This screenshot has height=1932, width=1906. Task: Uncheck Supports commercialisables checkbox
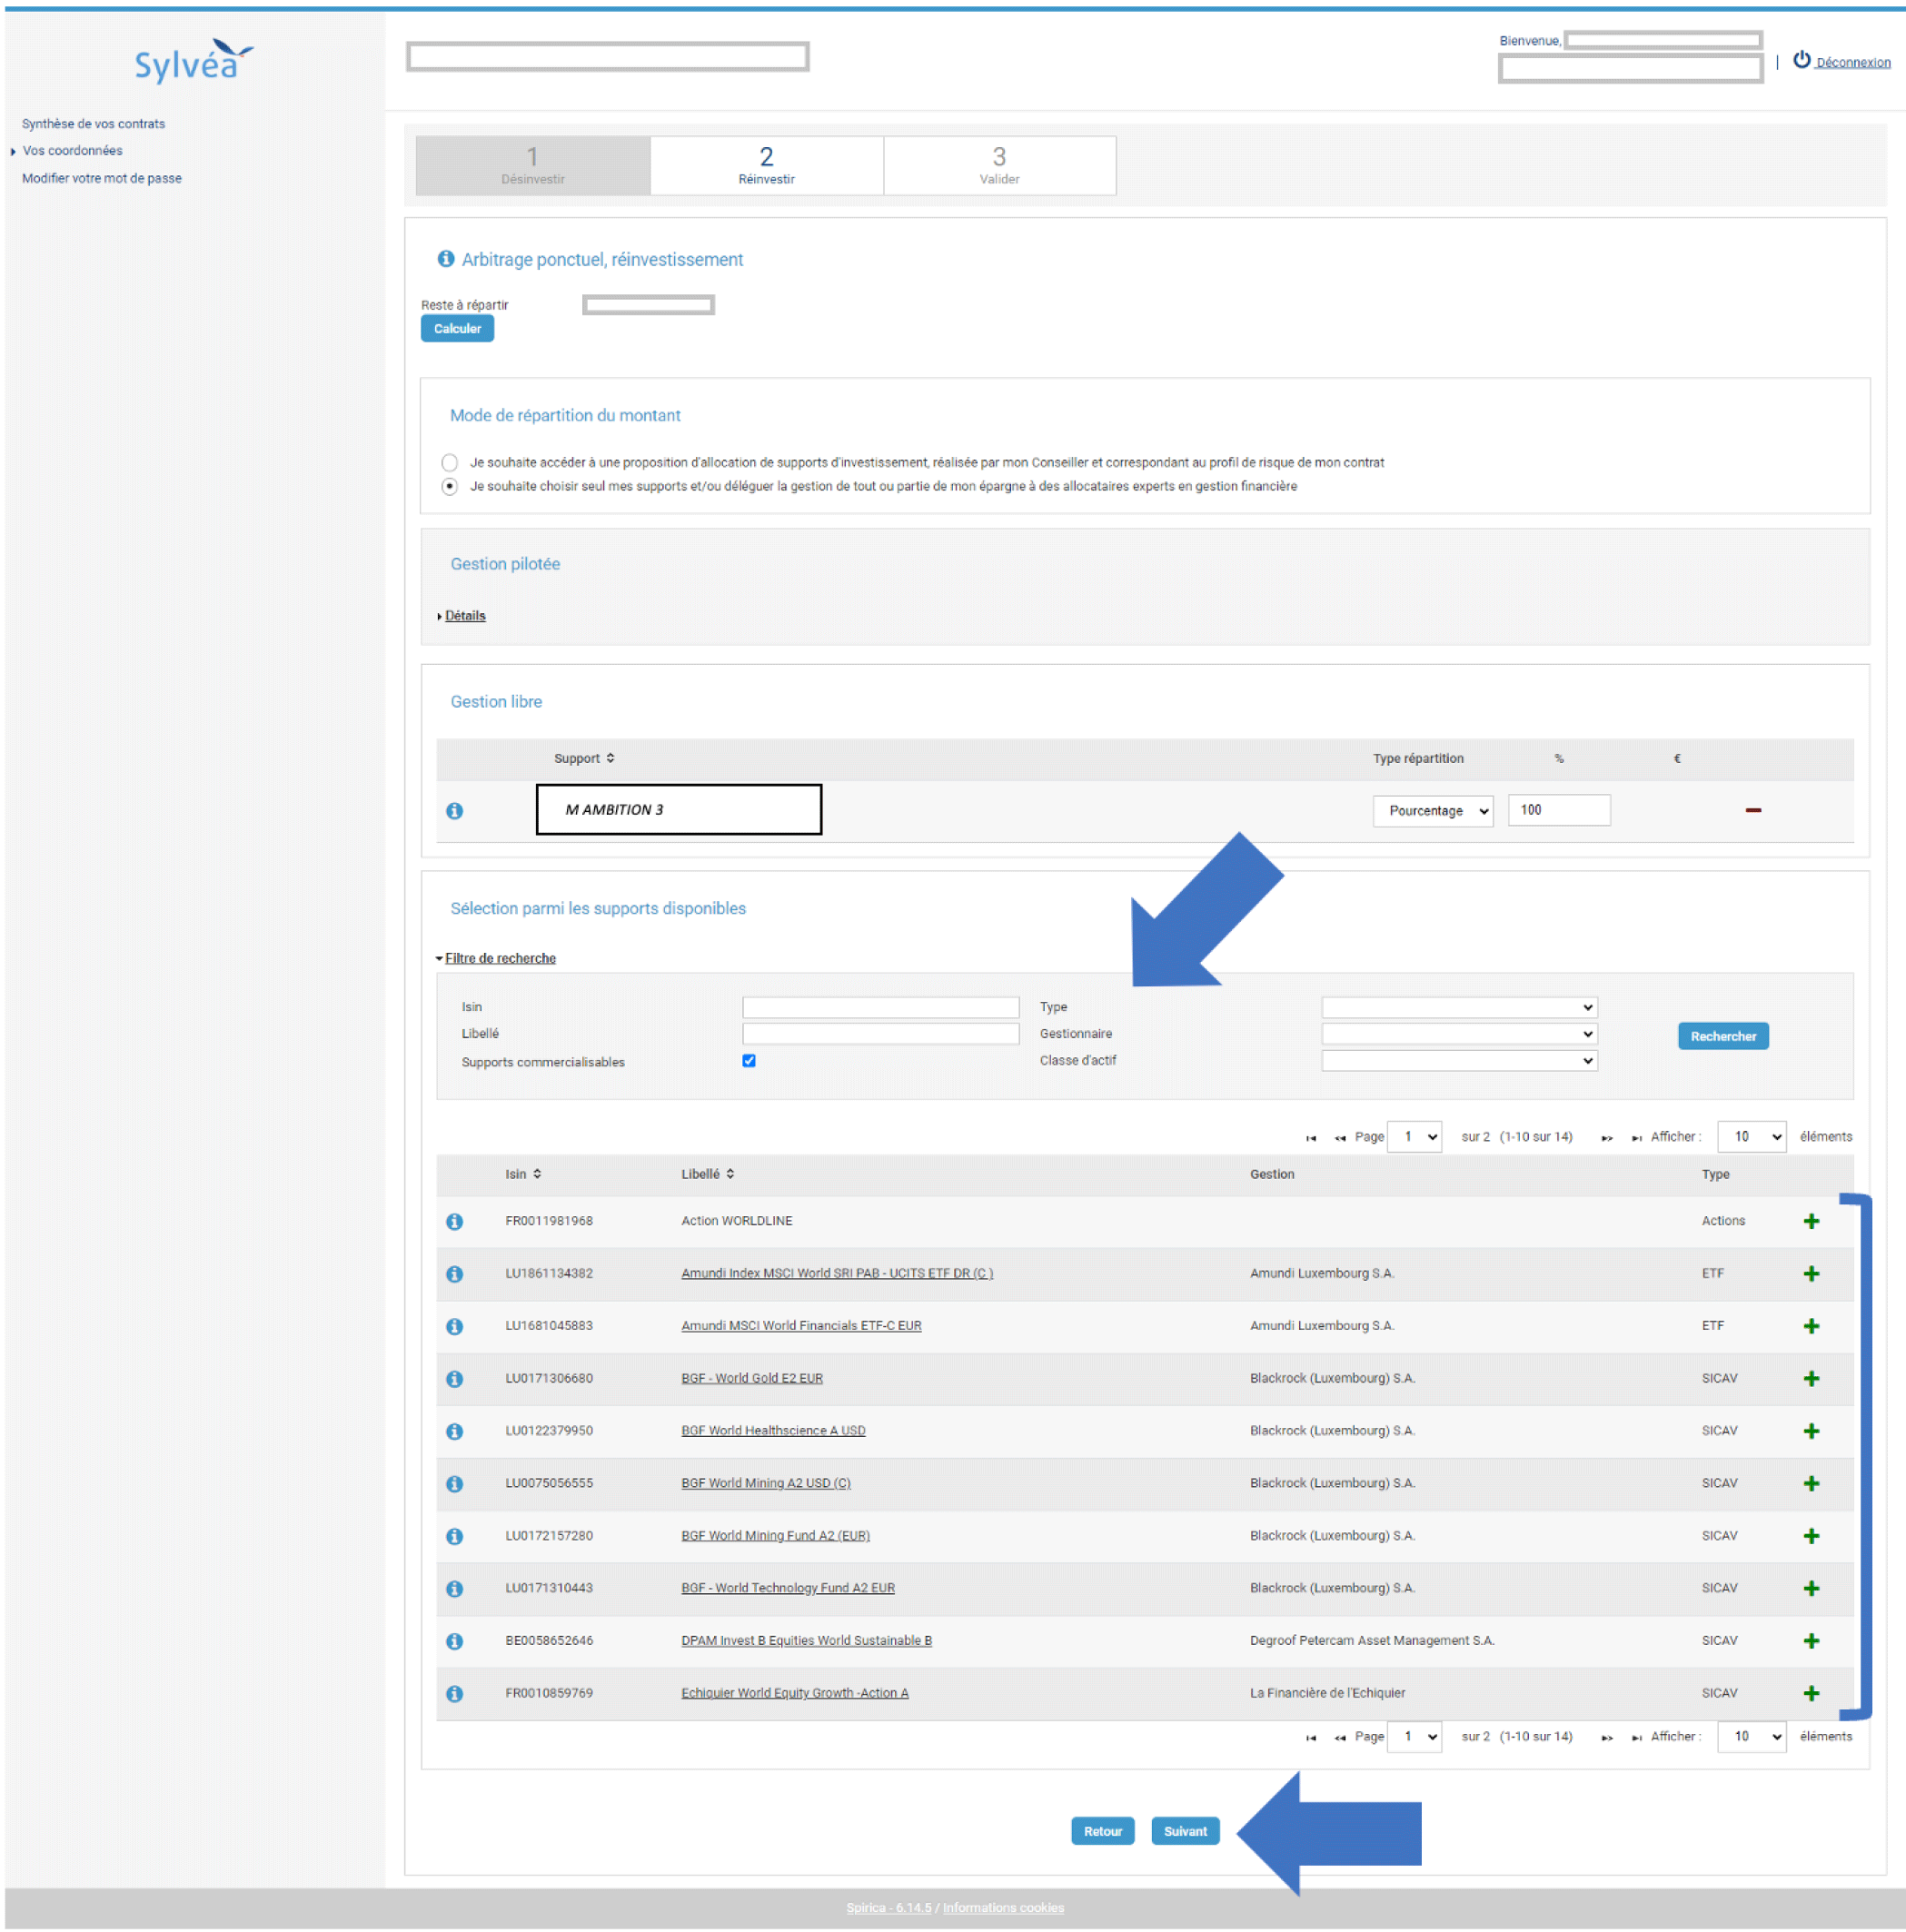tap(749, 1061)
